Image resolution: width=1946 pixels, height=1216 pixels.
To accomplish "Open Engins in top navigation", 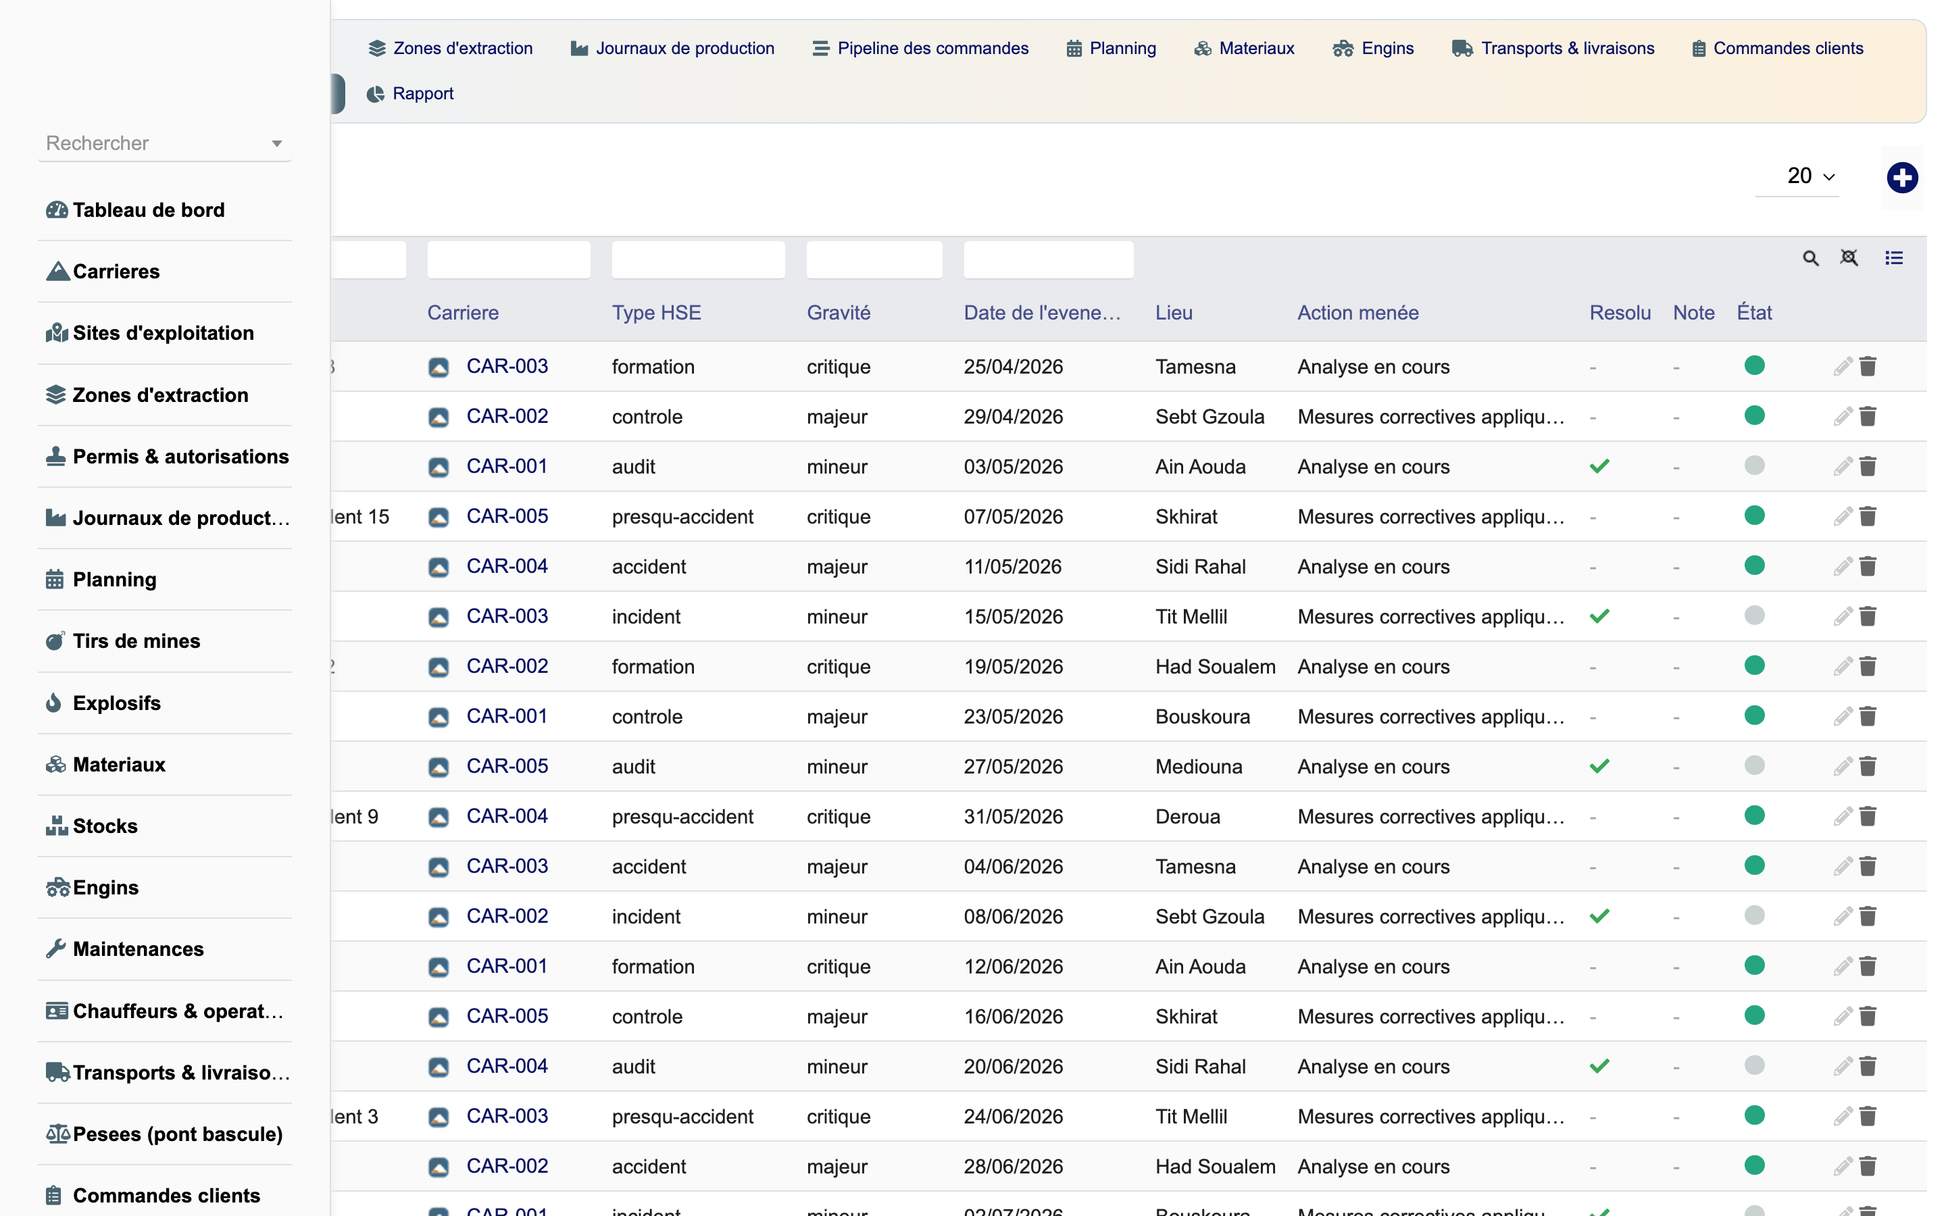I will (1373, 48).
